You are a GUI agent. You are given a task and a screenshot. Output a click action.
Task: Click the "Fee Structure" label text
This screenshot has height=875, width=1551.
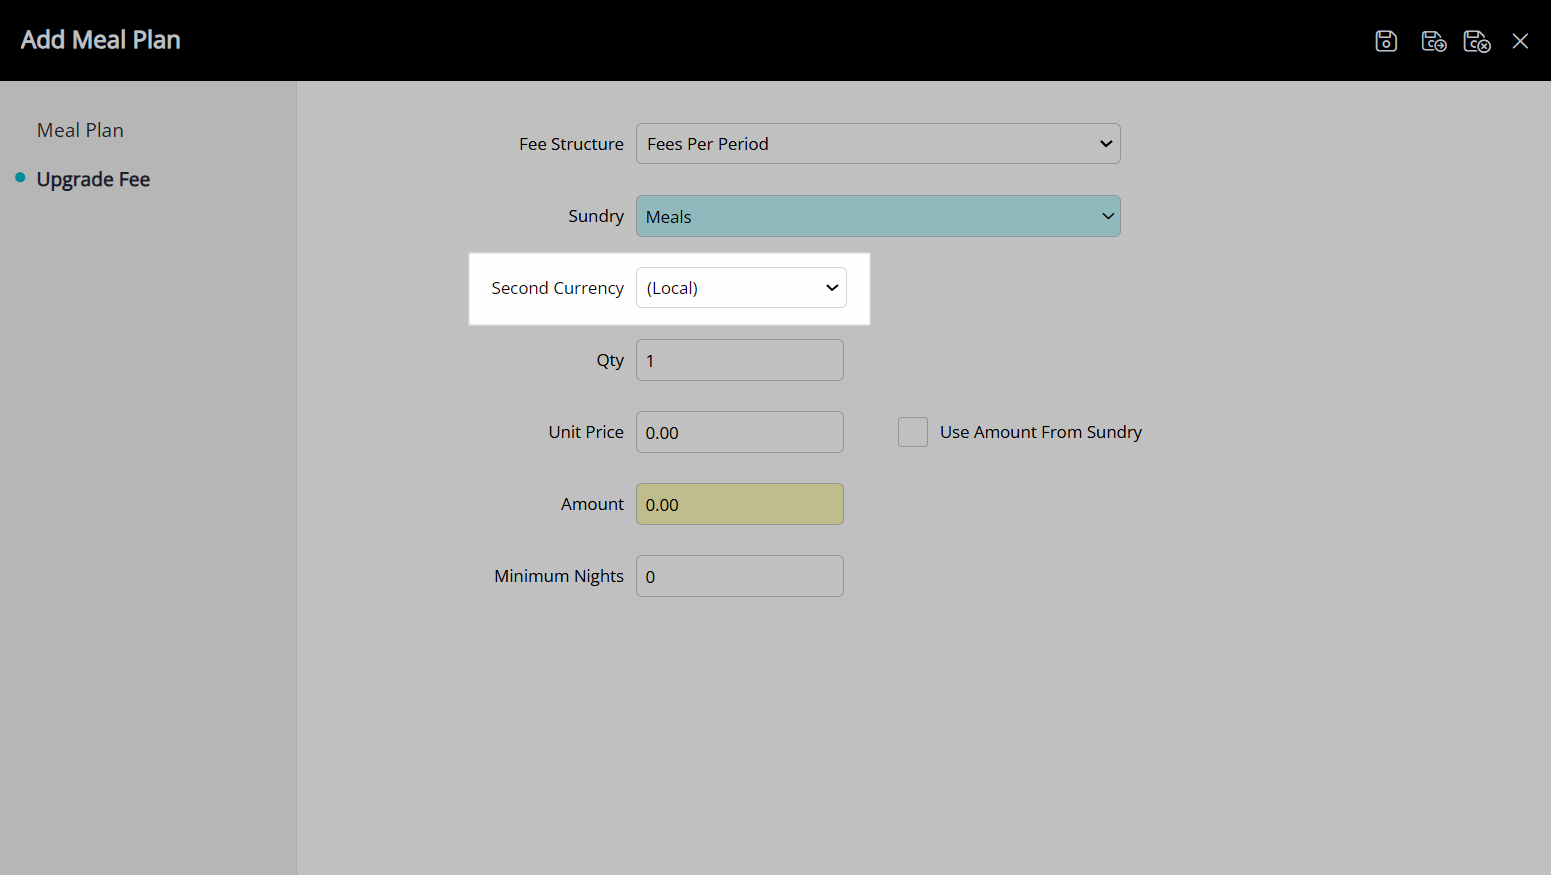(x=571, y=144)
